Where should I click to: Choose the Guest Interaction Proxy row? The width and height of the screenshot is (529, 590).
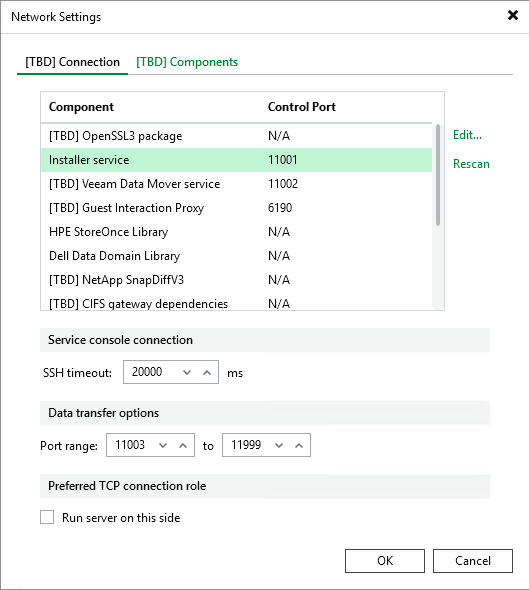click(236, 208)
